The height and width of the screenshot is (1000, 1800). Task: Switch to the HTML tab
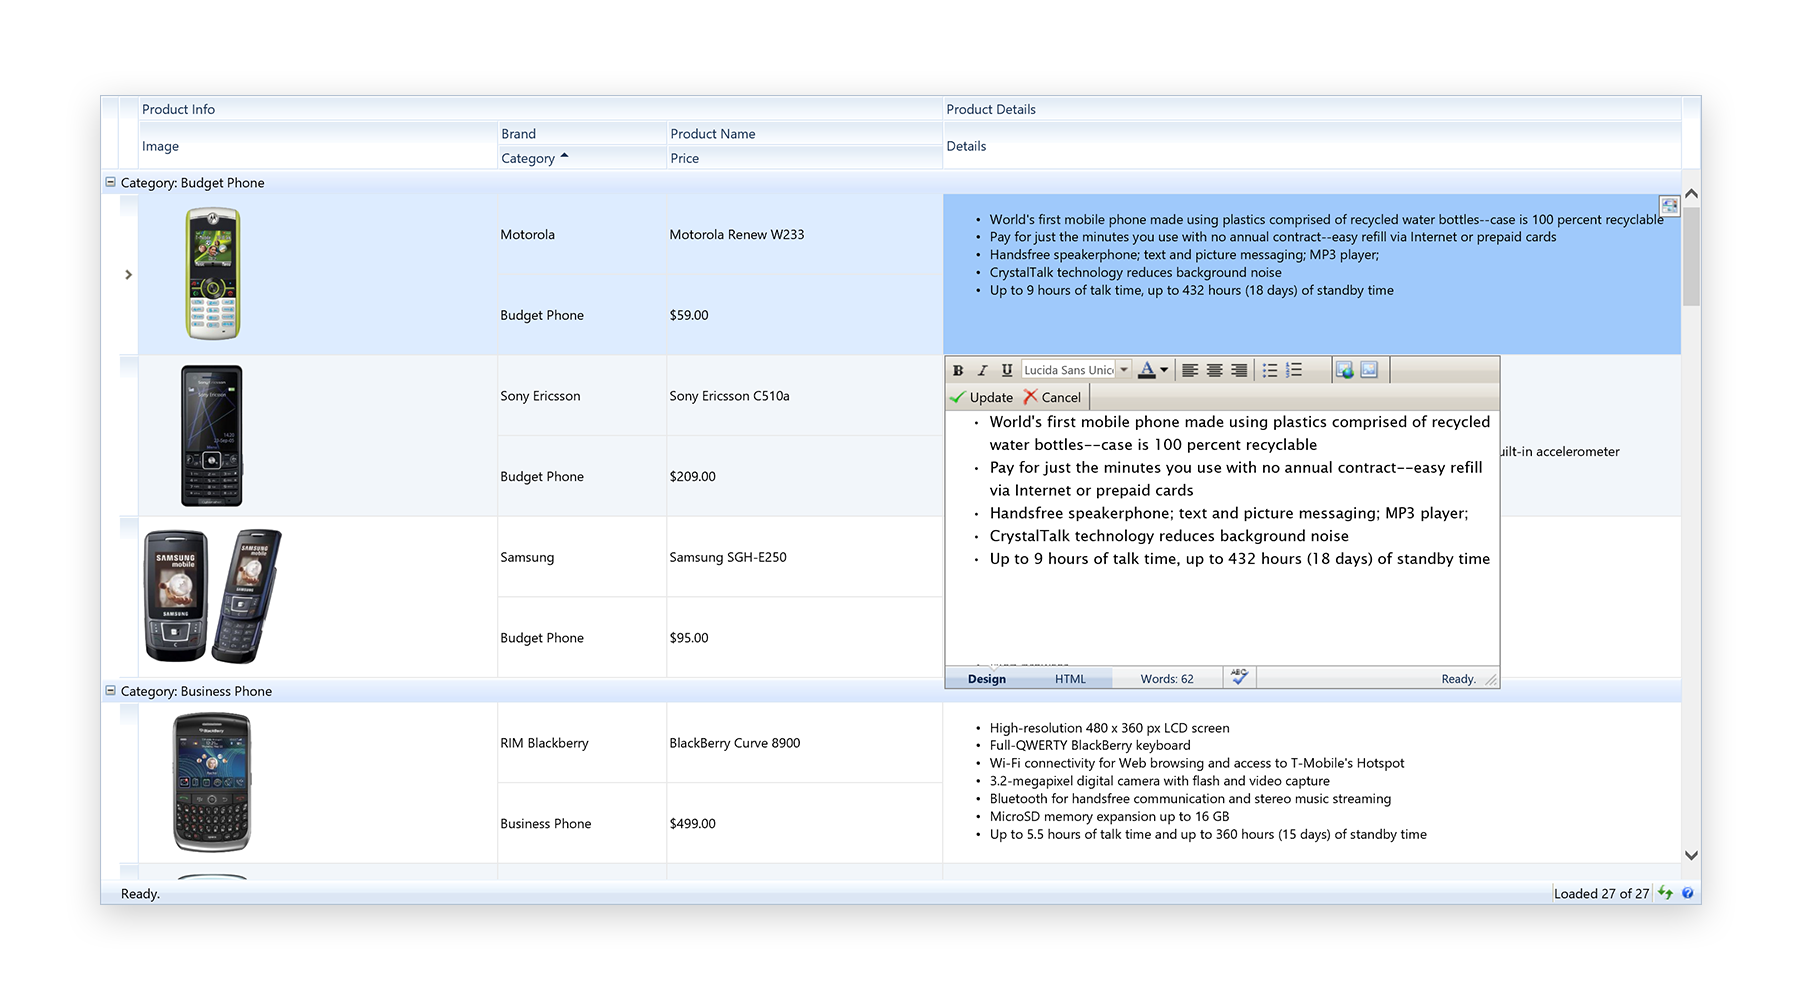pyautogui.click(x=1070, y=679)
